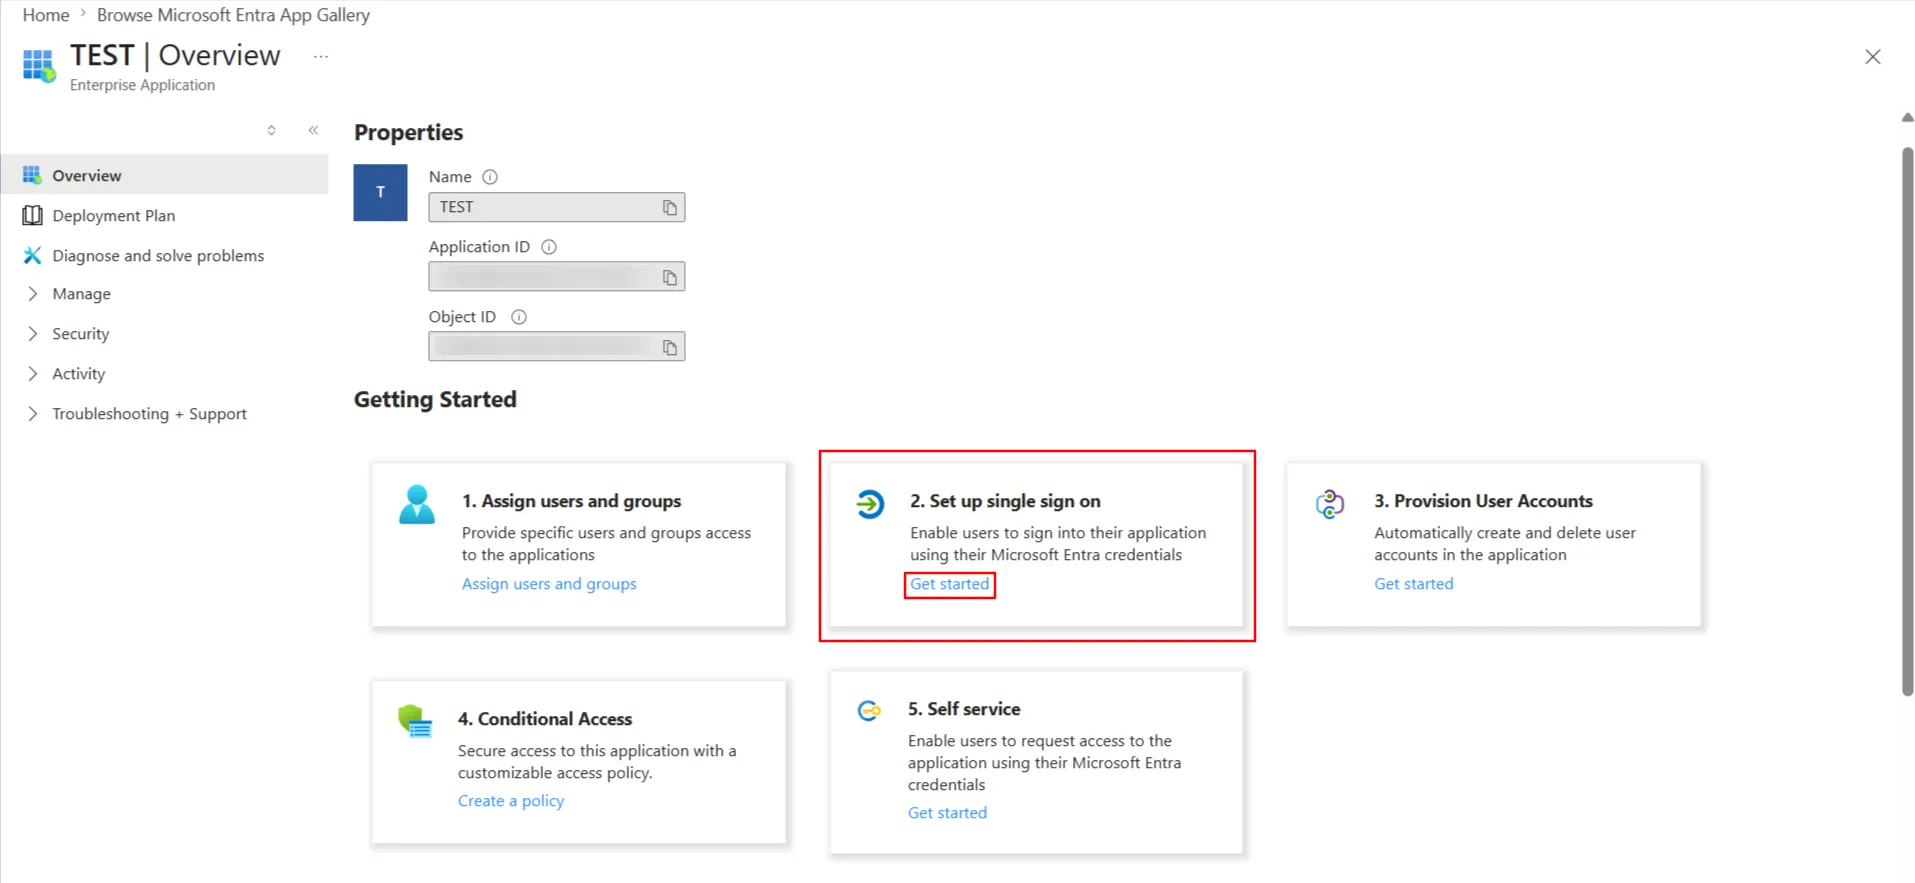The height and width of the screenshot is (883, 1915).
Task: Expand the Security section
Action: [32, 334]
